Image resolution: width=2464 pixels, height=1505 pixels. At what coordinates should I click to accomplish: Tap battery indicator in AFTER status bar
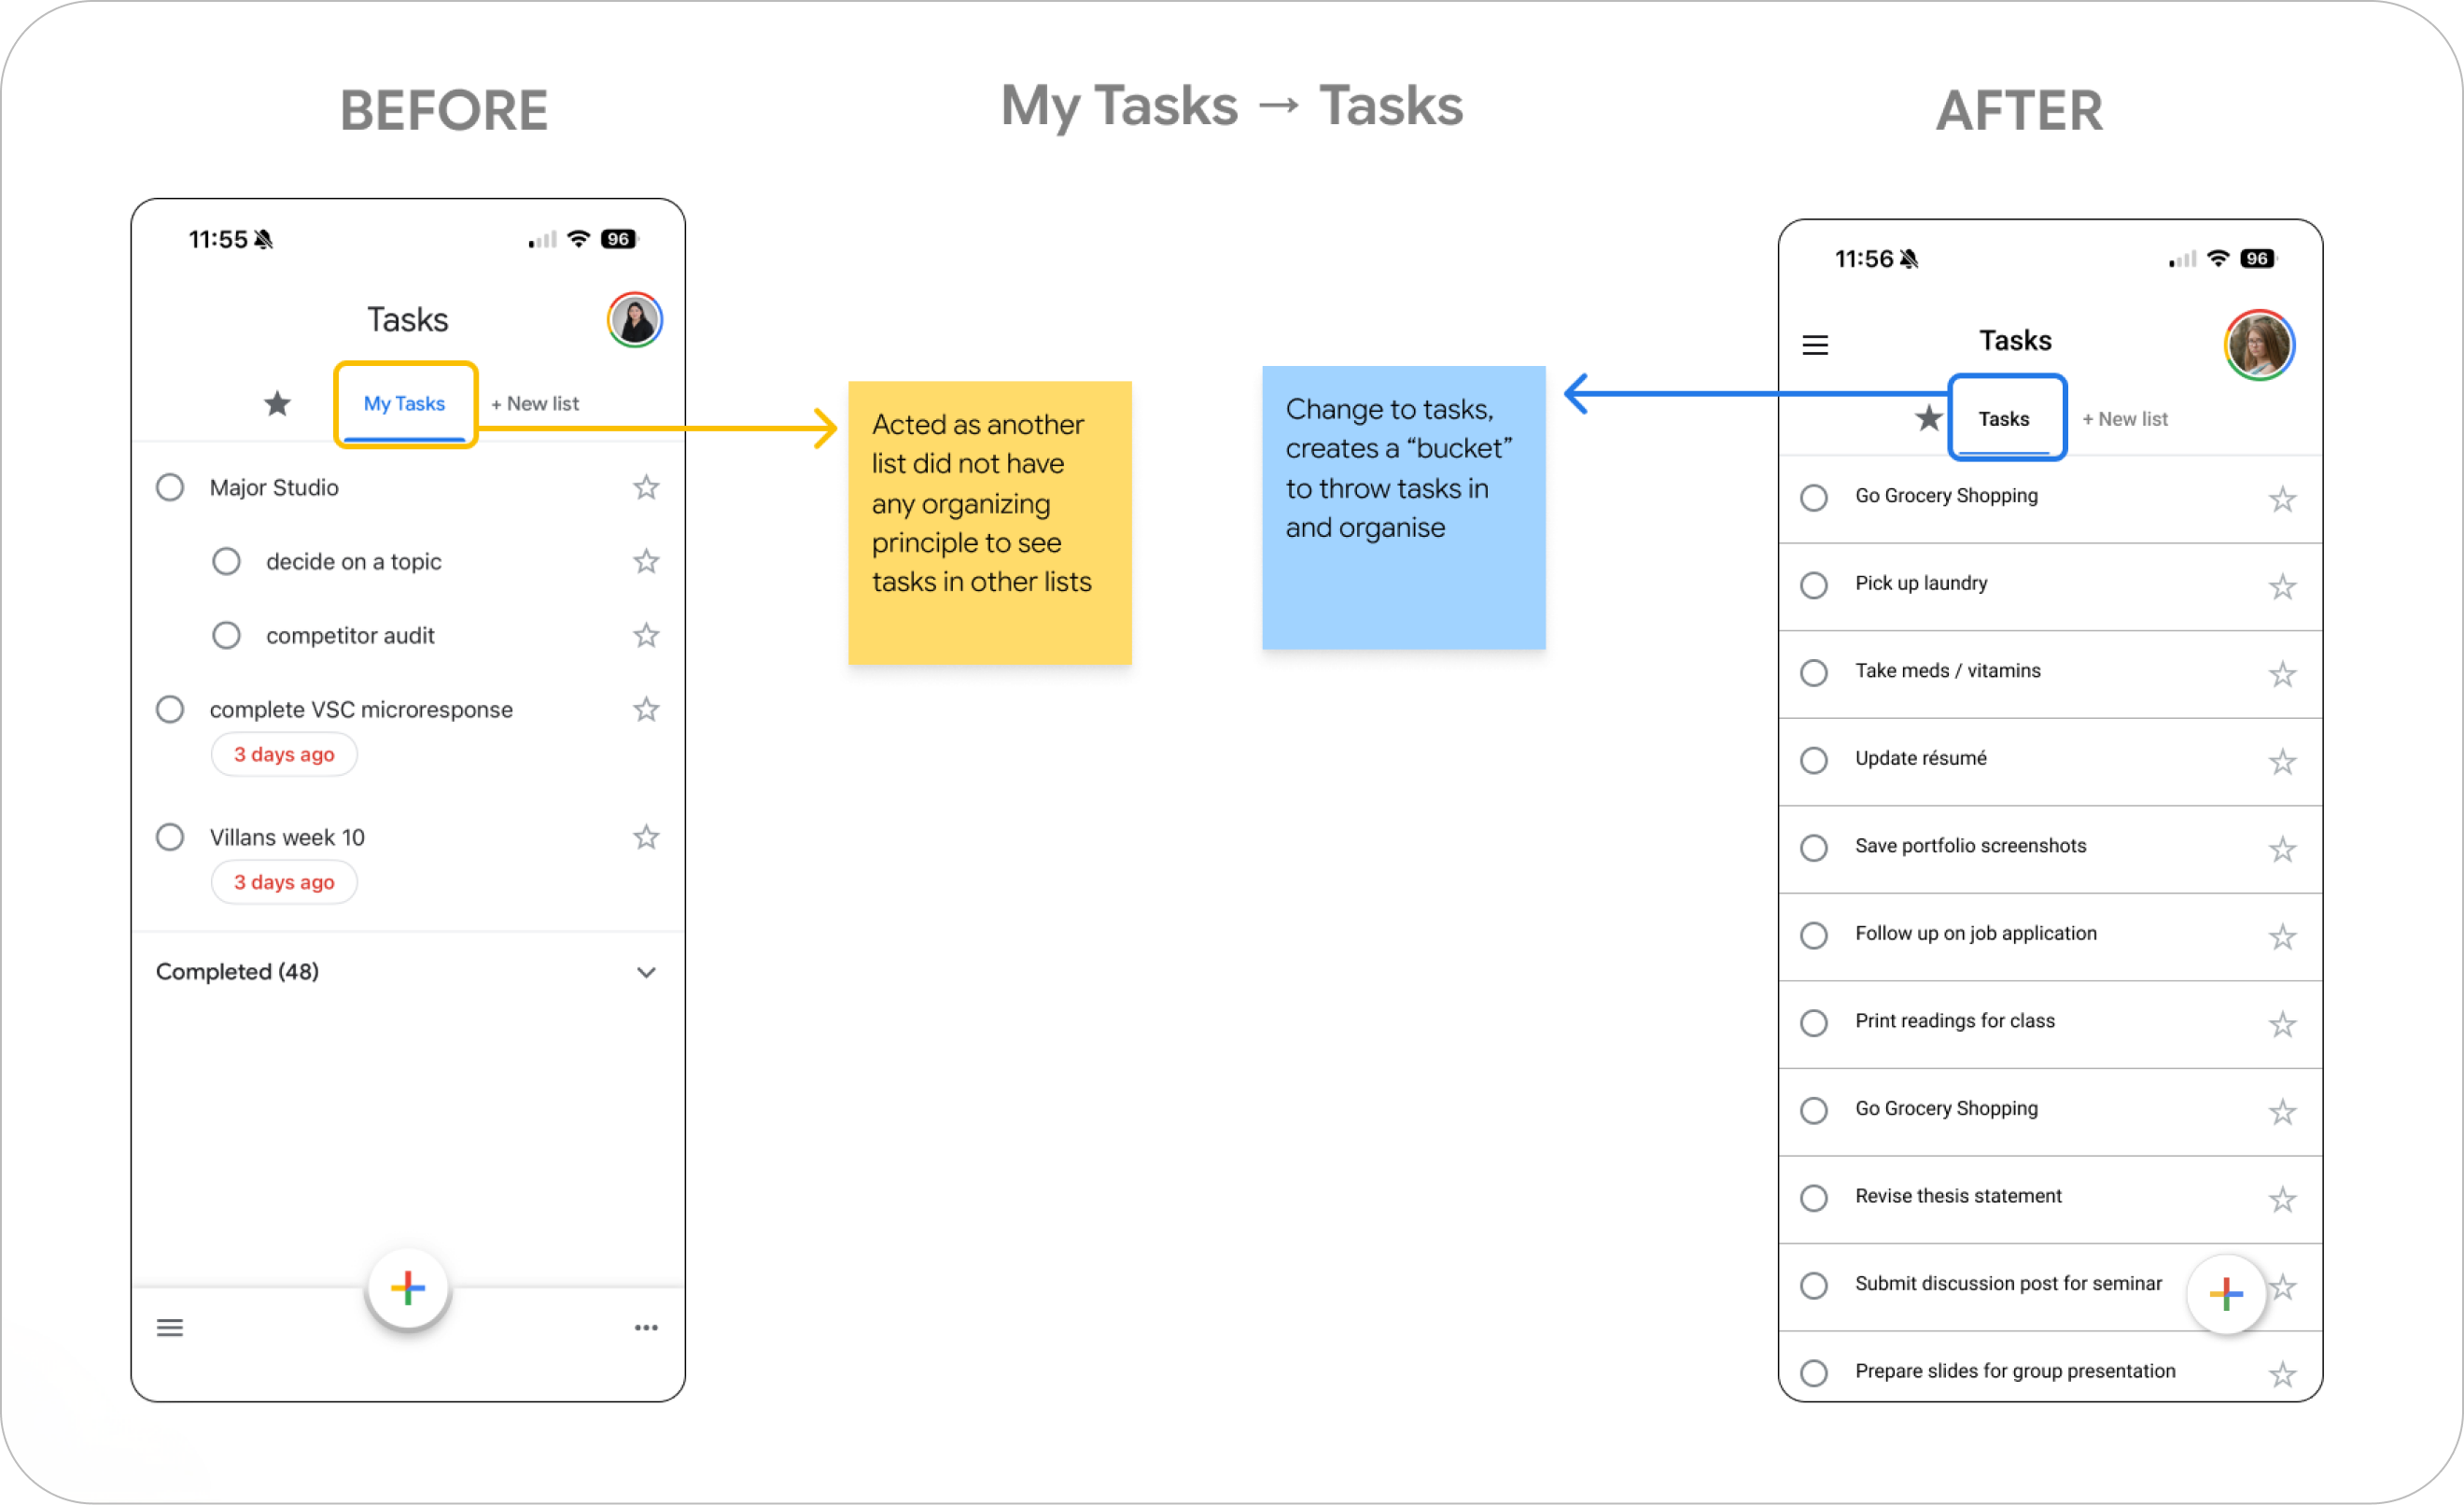coord(2257,258)
